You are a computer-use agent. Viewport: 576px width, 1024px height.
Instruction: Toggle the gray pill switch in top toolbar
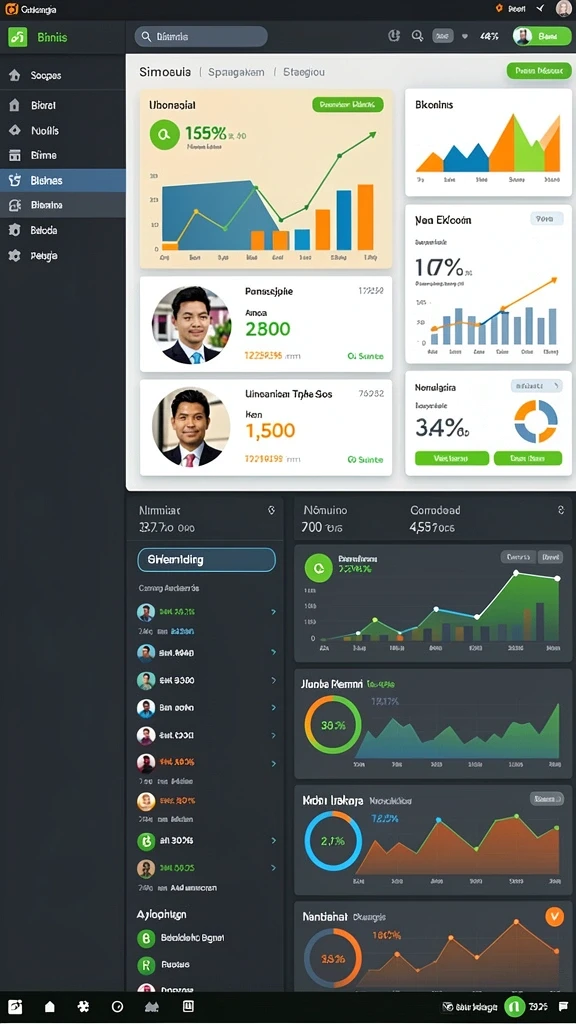coord(443,37)
